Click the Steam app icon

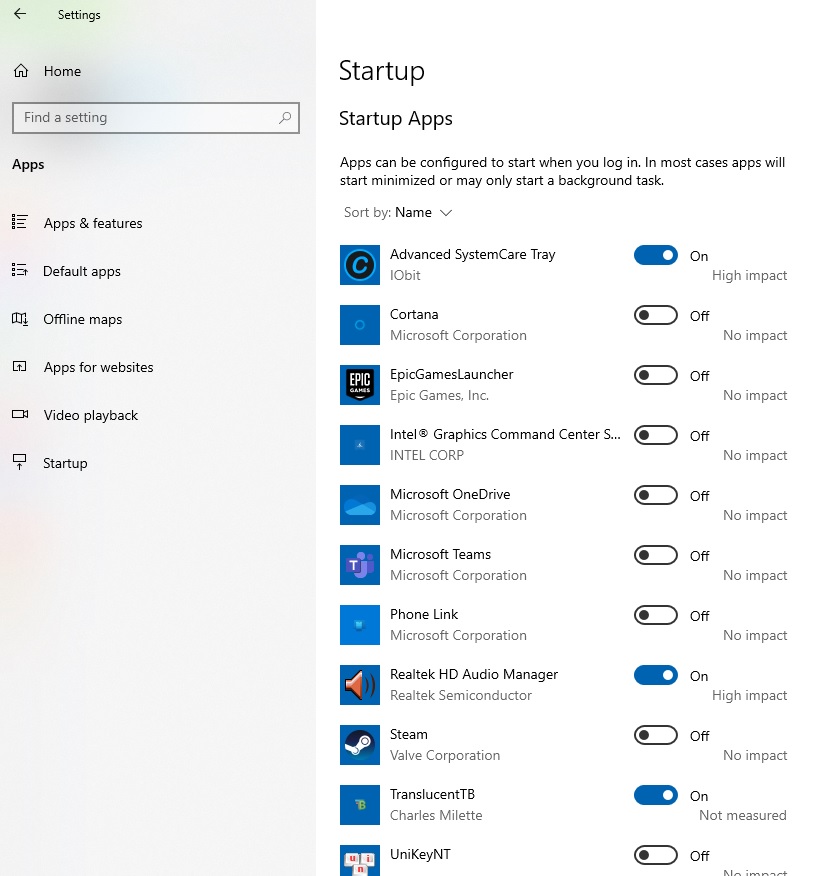(x=360, y=745)
